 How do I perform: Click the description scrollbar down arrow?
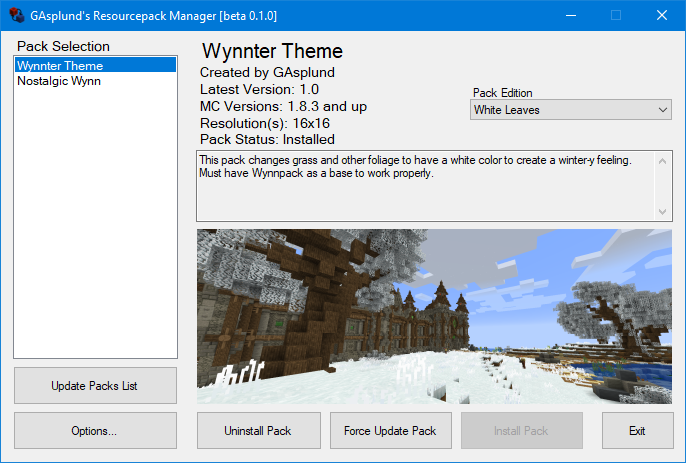[x=663, y=211]
